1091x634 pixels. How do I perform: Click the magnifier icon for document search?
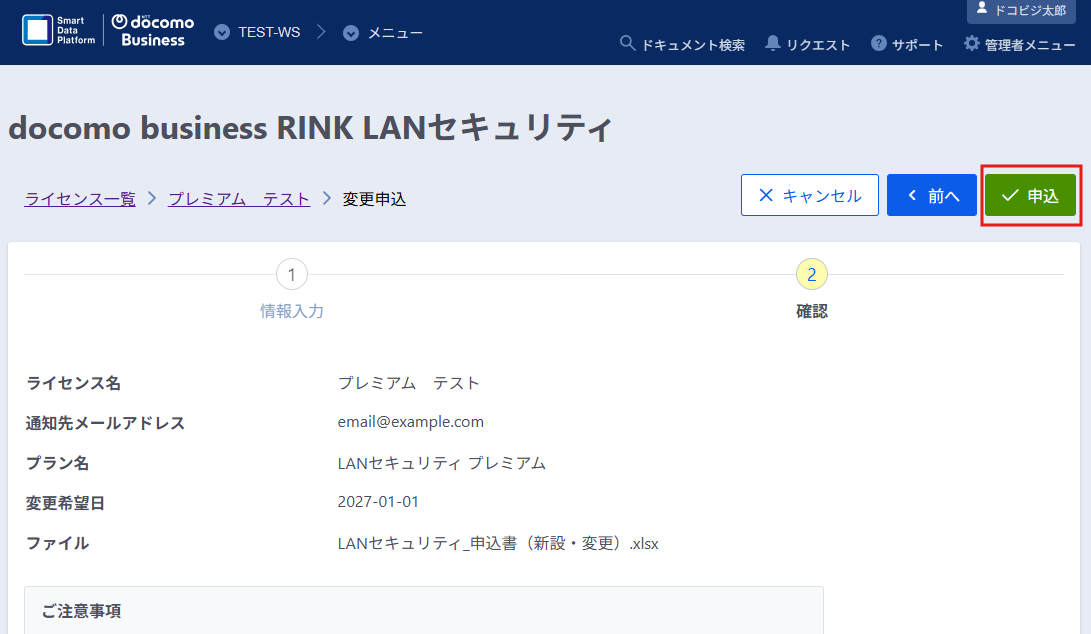tap(627, 44)
